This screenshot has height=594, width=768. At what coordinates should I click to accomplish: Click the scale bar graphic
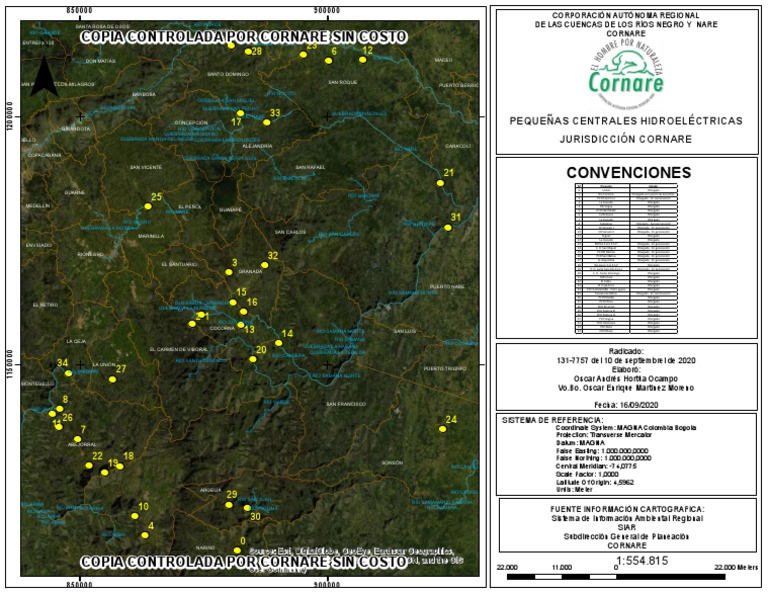point(616,577)
